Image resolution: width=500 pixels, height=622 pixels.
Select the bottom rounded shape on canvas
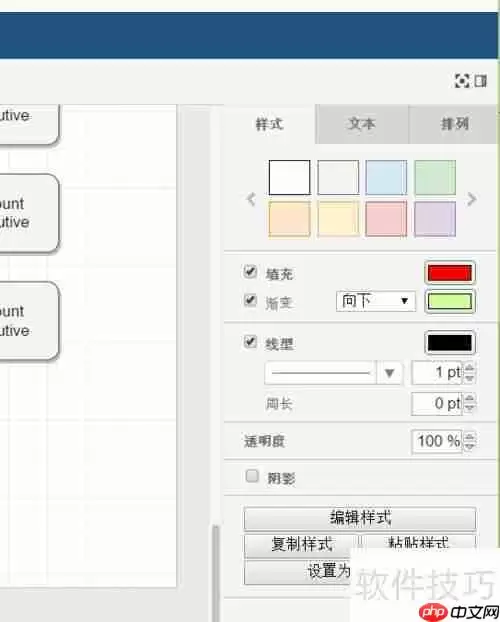(29, 321)
